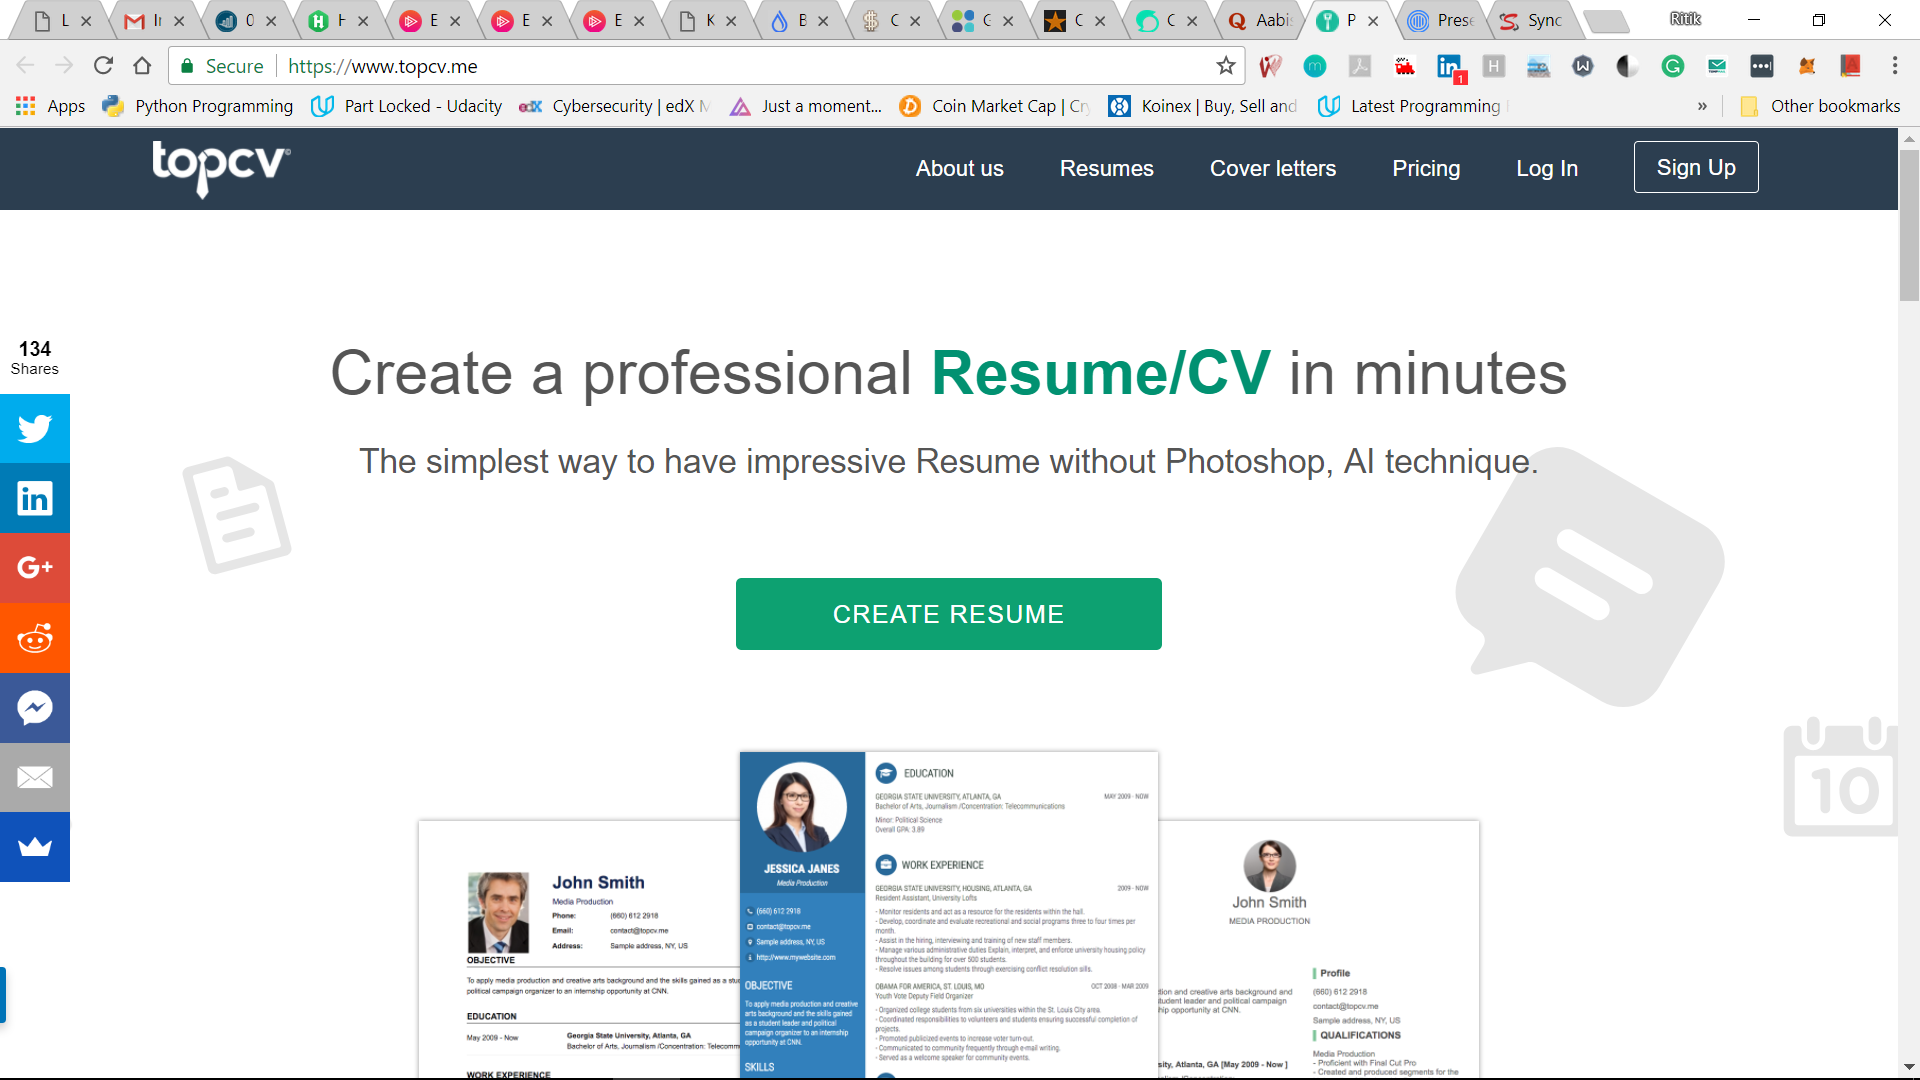Click the Log In link
Image resolution: width=1920 pixels, height=1080 pixels.
pyautogui.click(x=1546, y=168)
